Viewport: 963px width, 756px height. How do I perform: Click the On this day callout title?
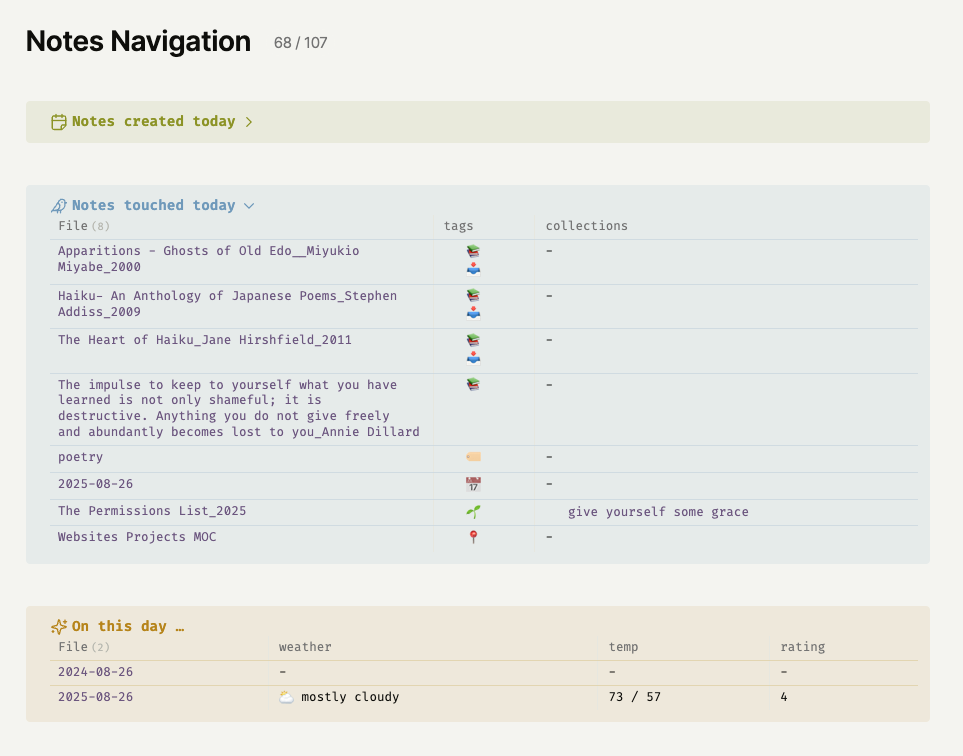pos(127,627)
